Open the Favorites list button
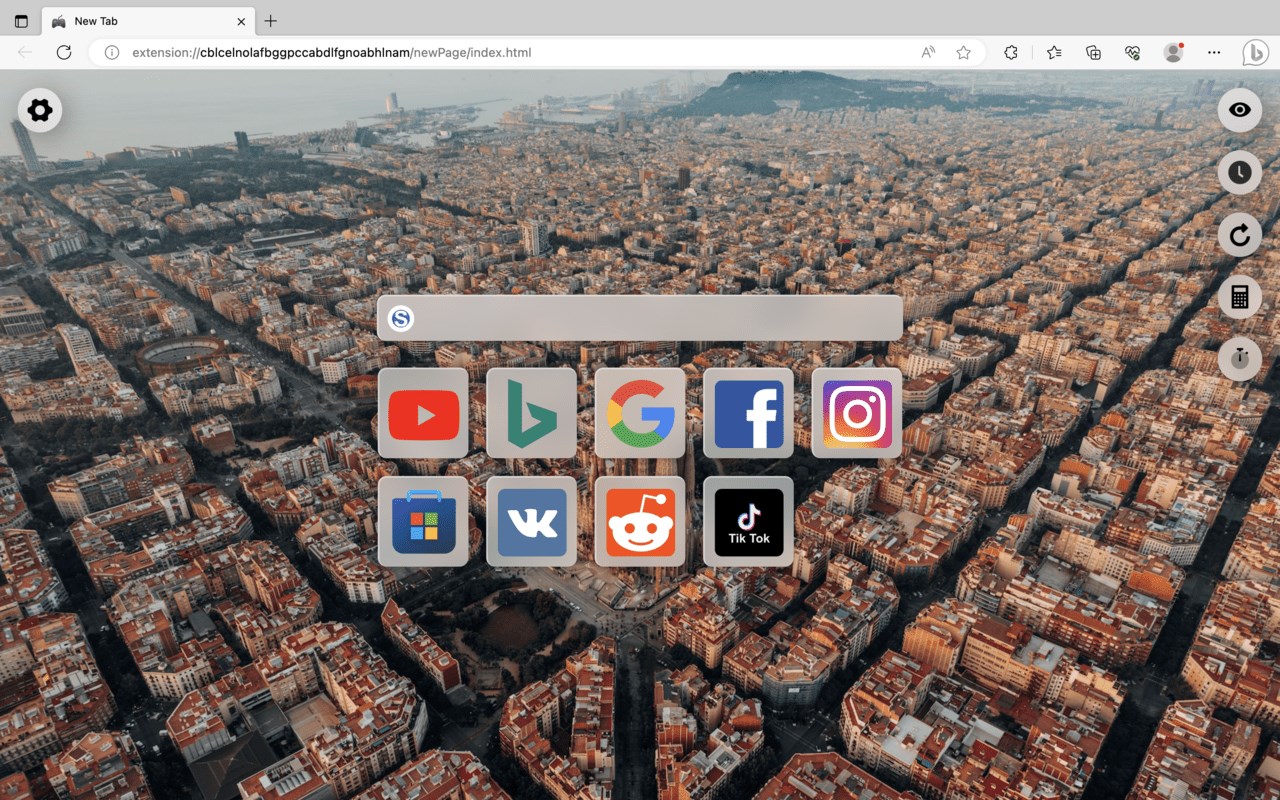 coord(1054,52)
